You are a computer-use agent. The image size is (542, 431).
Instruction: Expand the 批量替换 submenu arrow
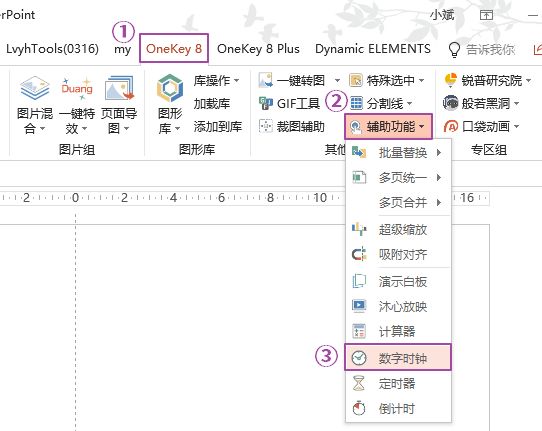click(x=439, y=152)
